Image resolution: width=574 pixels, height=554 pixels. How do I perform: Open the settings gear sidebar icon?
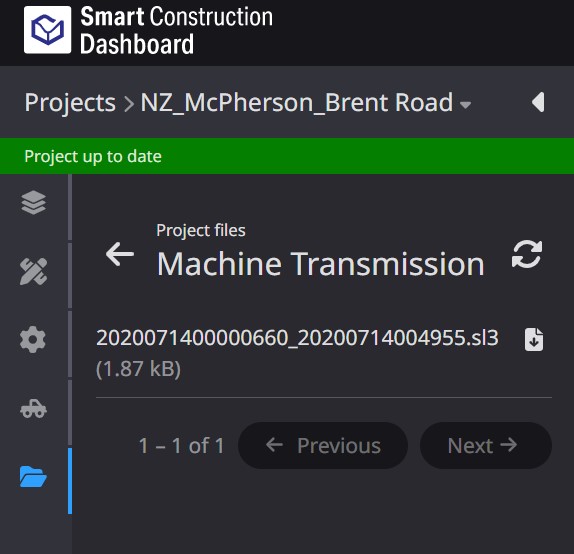click(x=33, y=339)
